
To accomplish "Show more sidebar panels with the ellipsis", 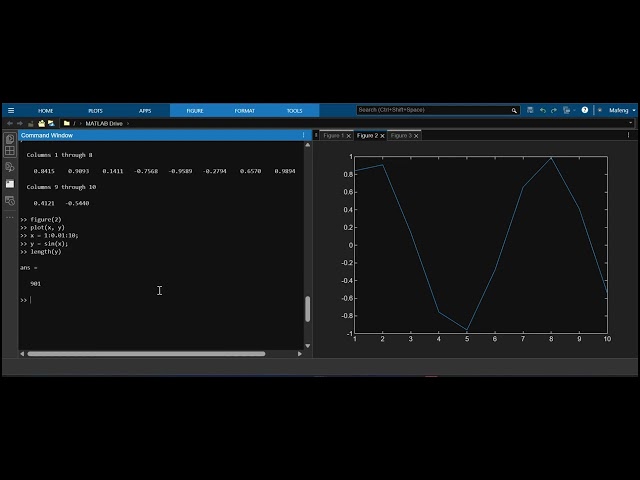I will (10, 217).
